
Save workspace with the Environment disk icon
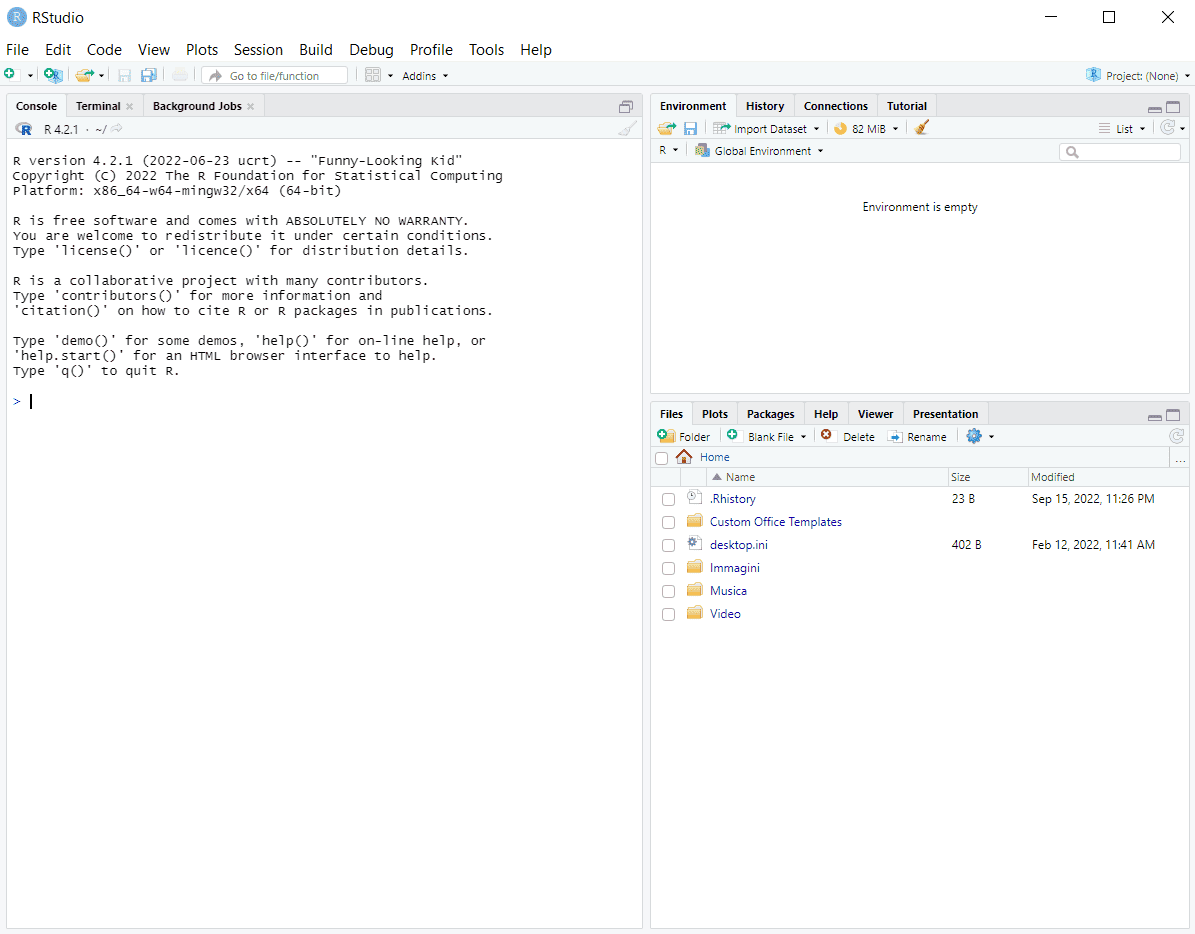click(x=690, y=128)
